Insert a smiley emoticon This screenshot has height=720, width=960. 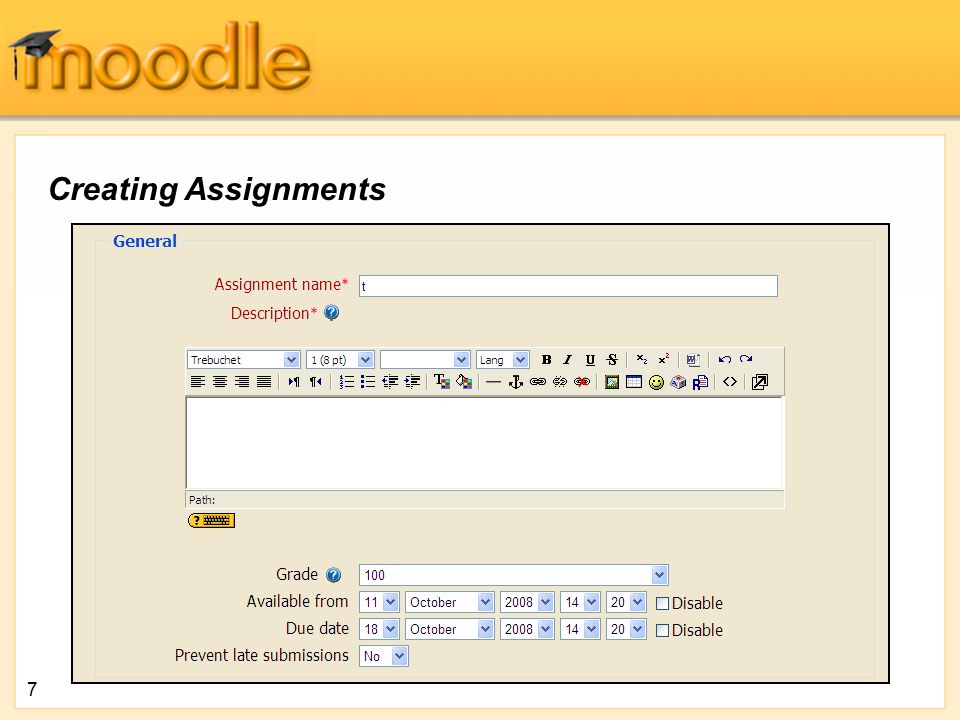(x=656, y=382)
